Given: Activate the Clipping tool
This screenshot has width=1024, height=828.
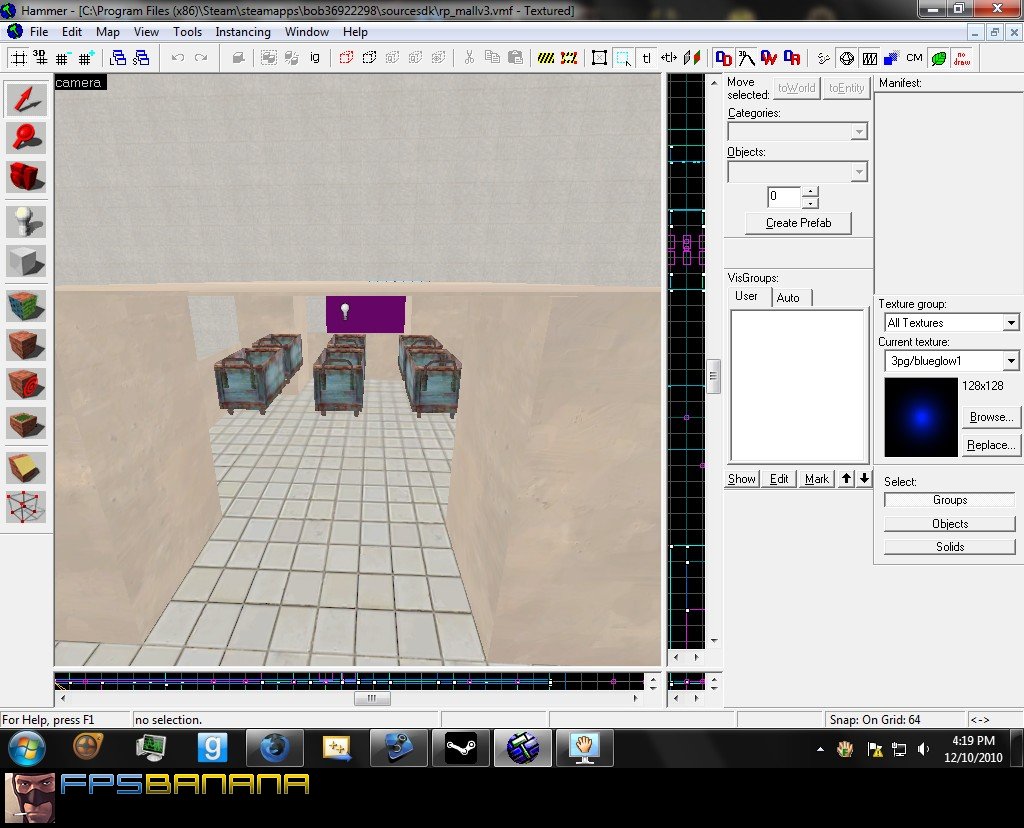Looking at the screenshot, I should coord(26,468).
